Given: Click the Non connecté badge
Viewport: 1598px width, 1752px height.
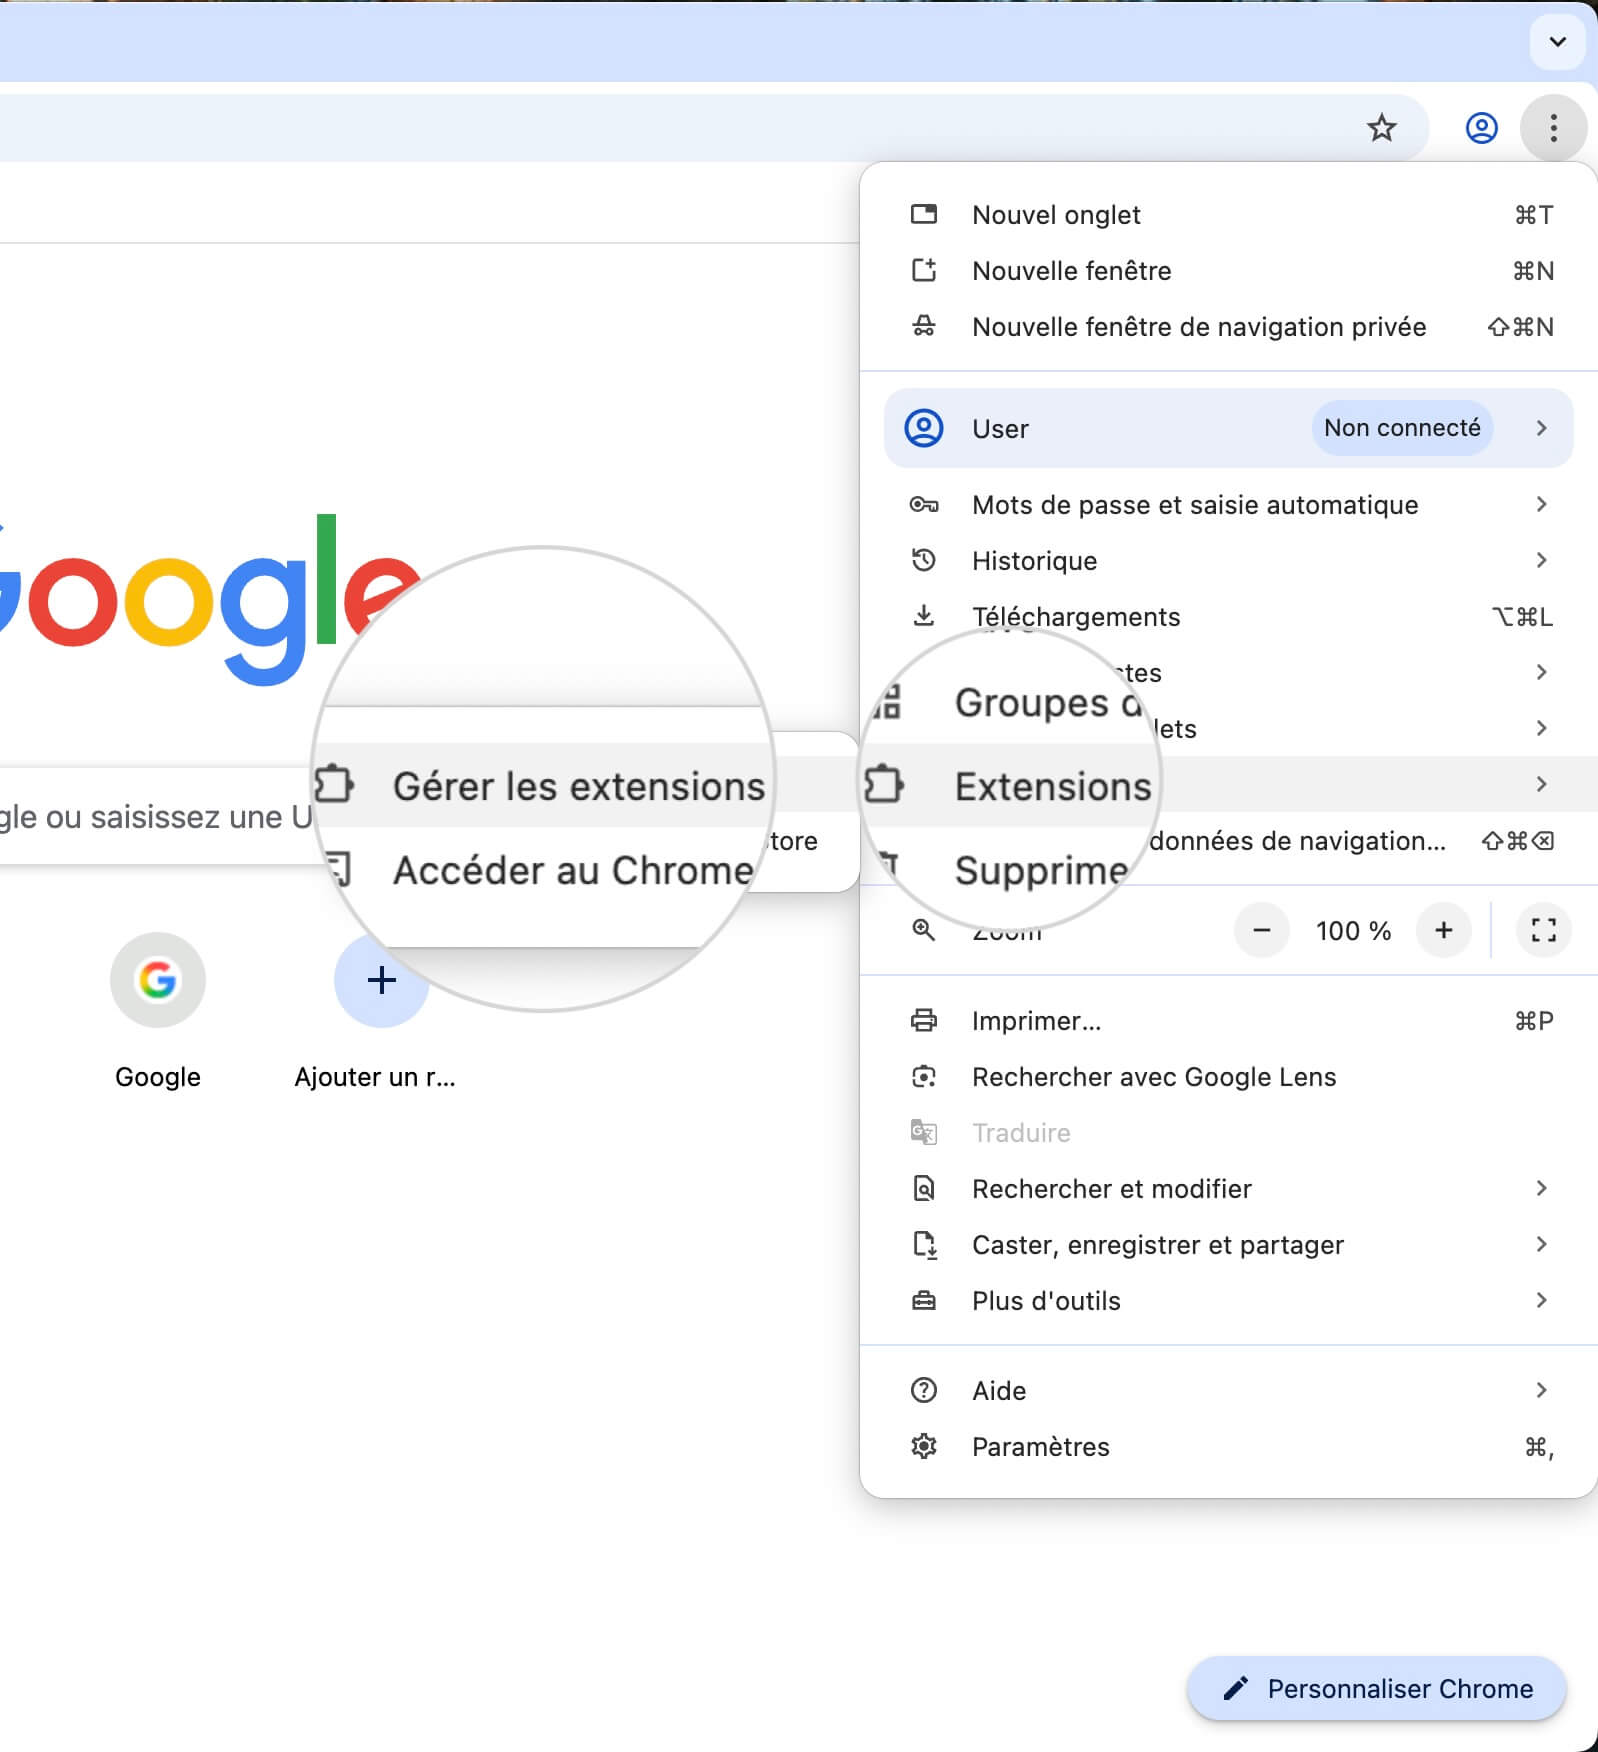Looking at the screenshot, I should pos(1402,428).
